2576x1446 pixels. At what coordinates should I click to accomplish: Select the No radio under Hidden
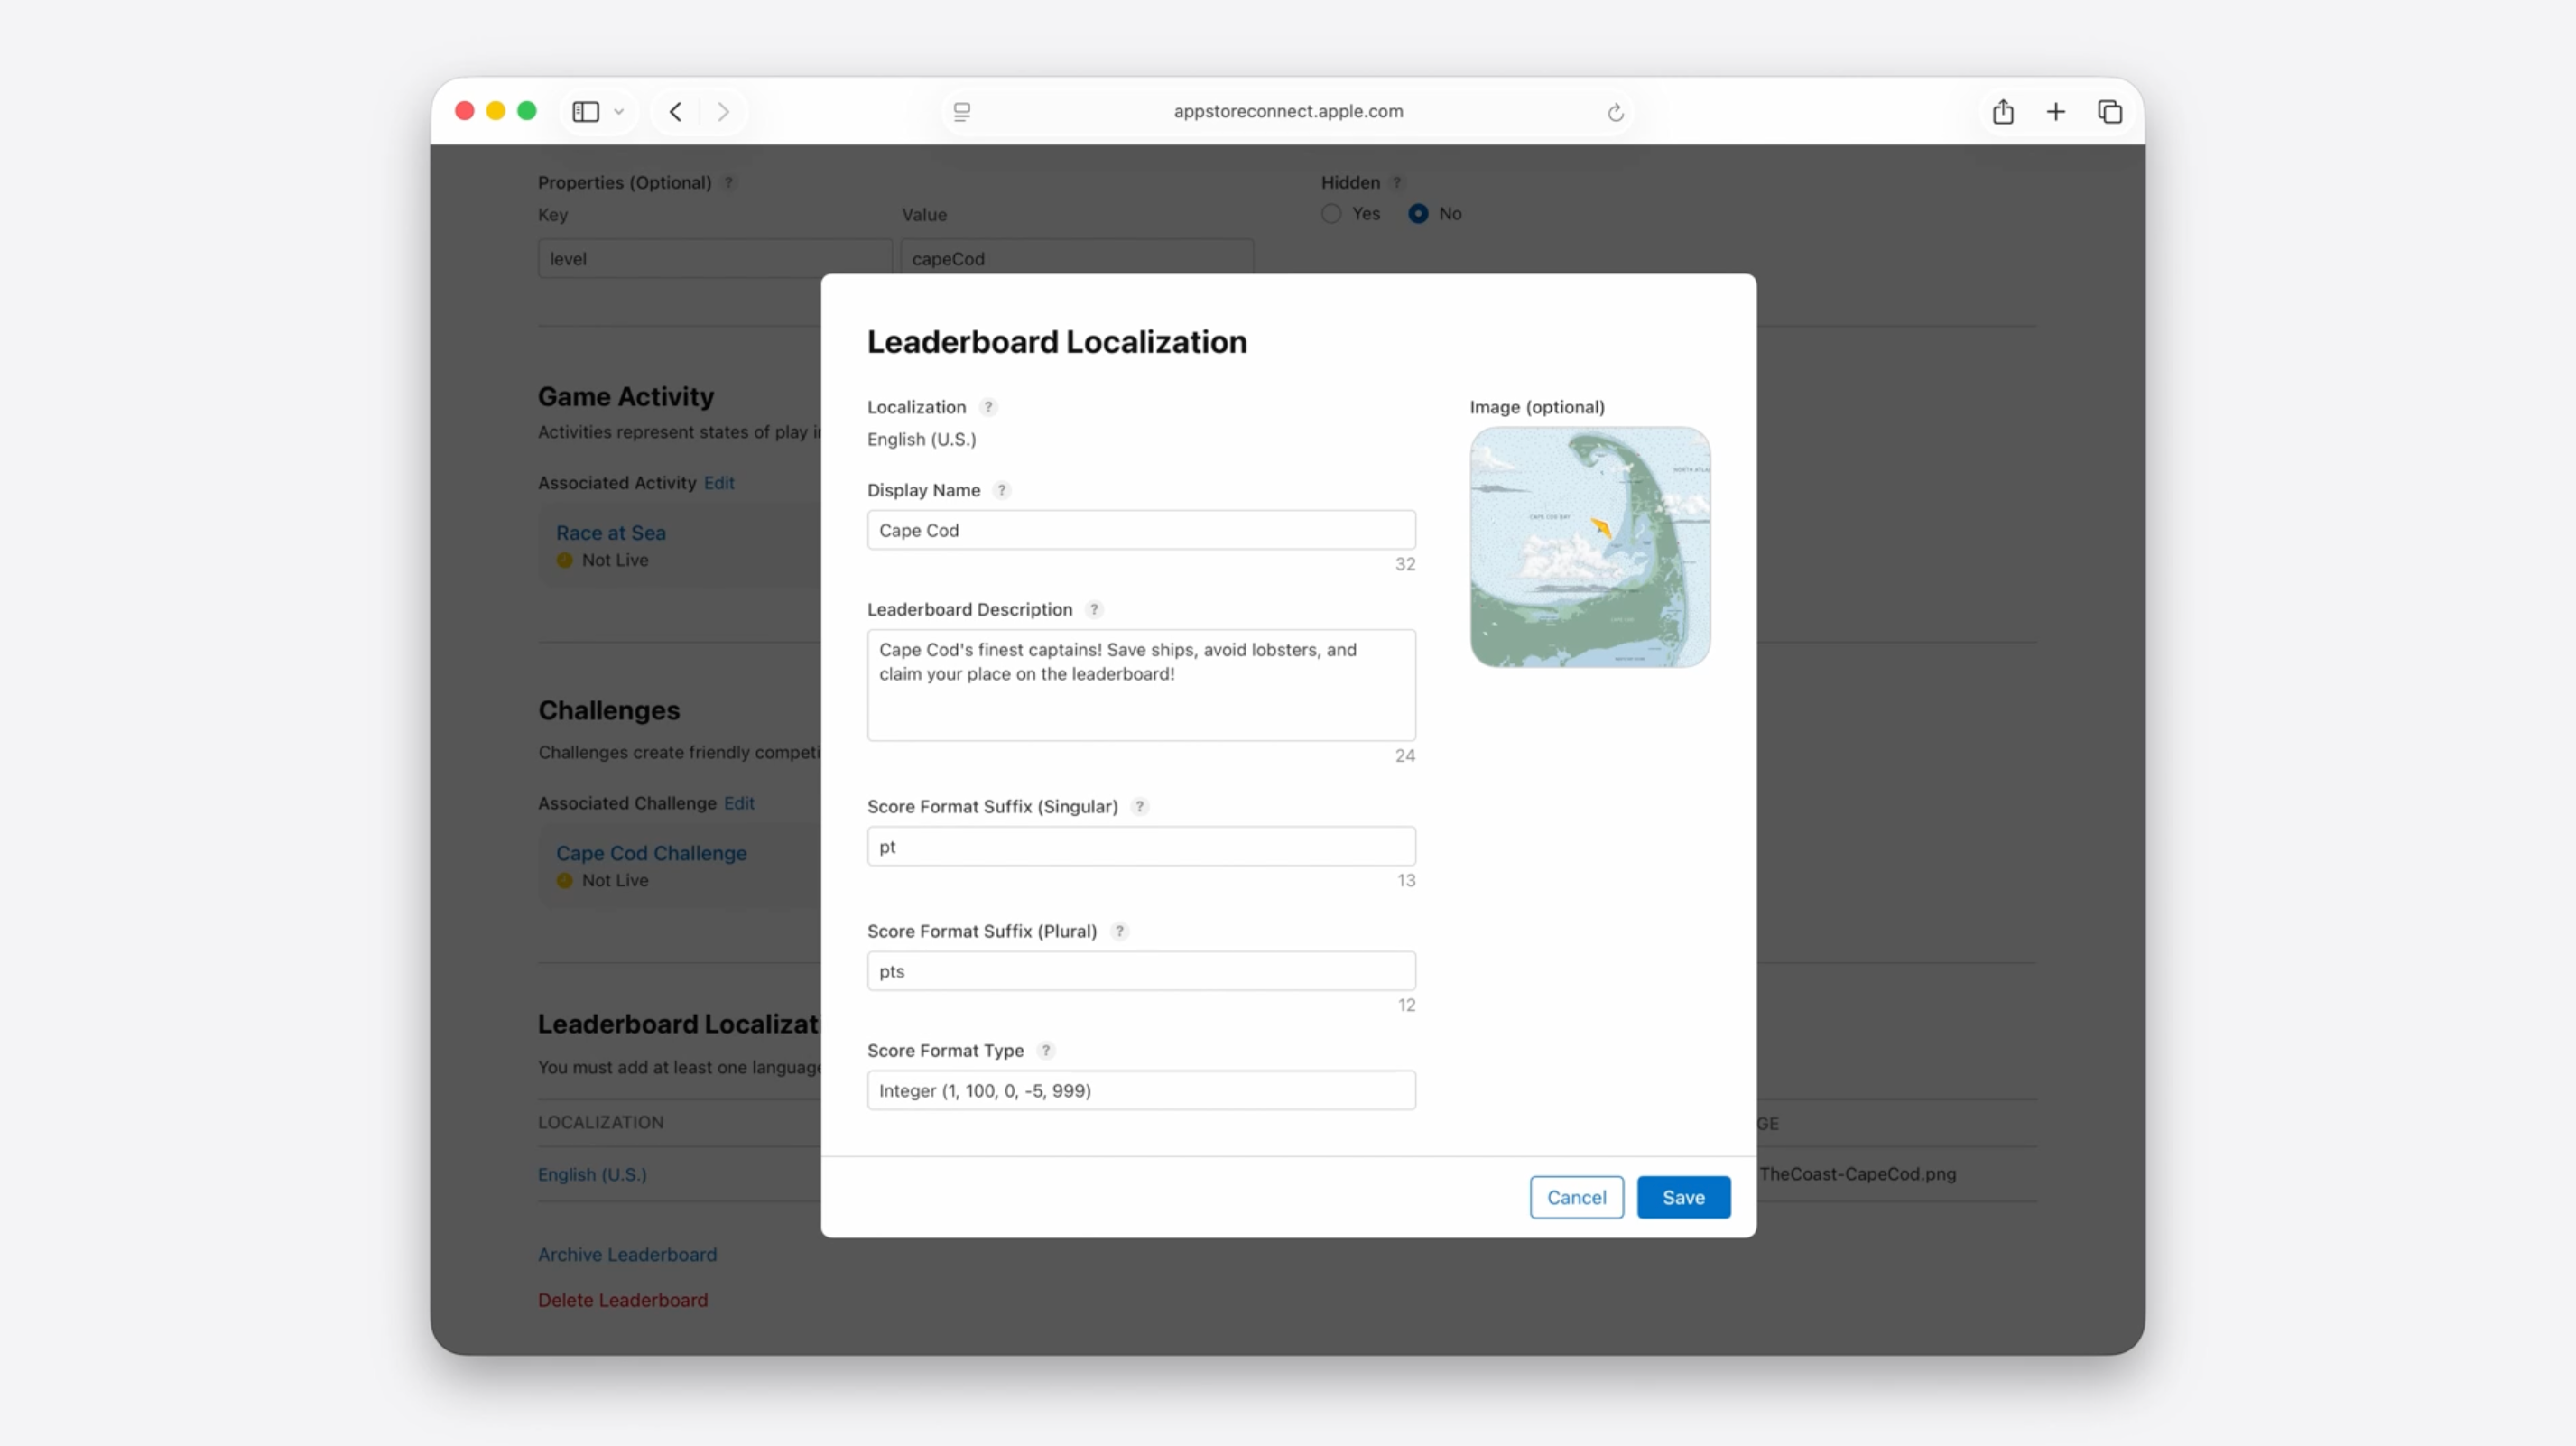tap(1418, 213)
